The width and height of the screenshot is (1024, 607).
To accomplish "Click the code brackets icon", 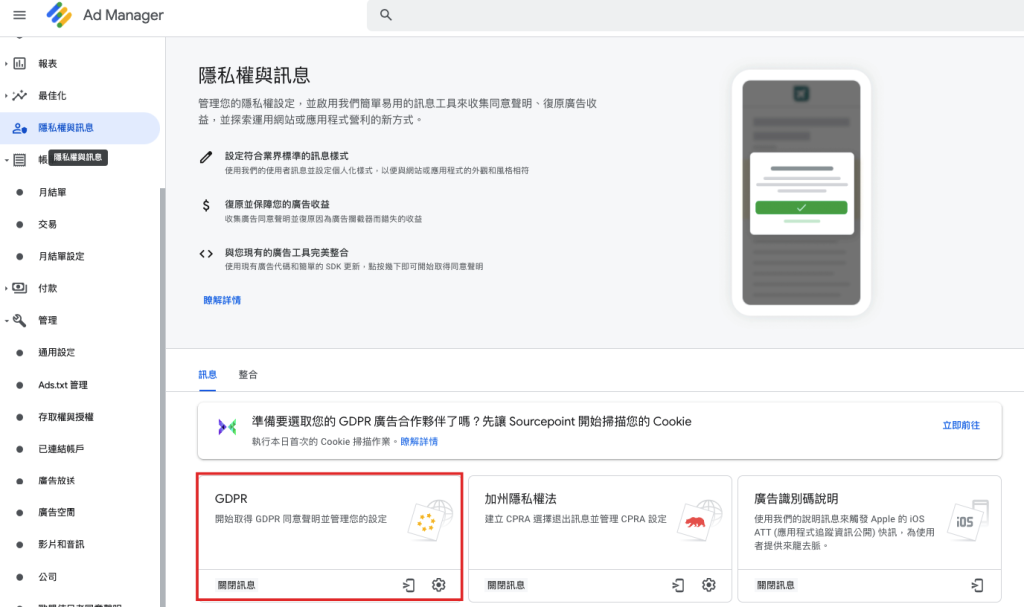I will [x=206, y=254].
